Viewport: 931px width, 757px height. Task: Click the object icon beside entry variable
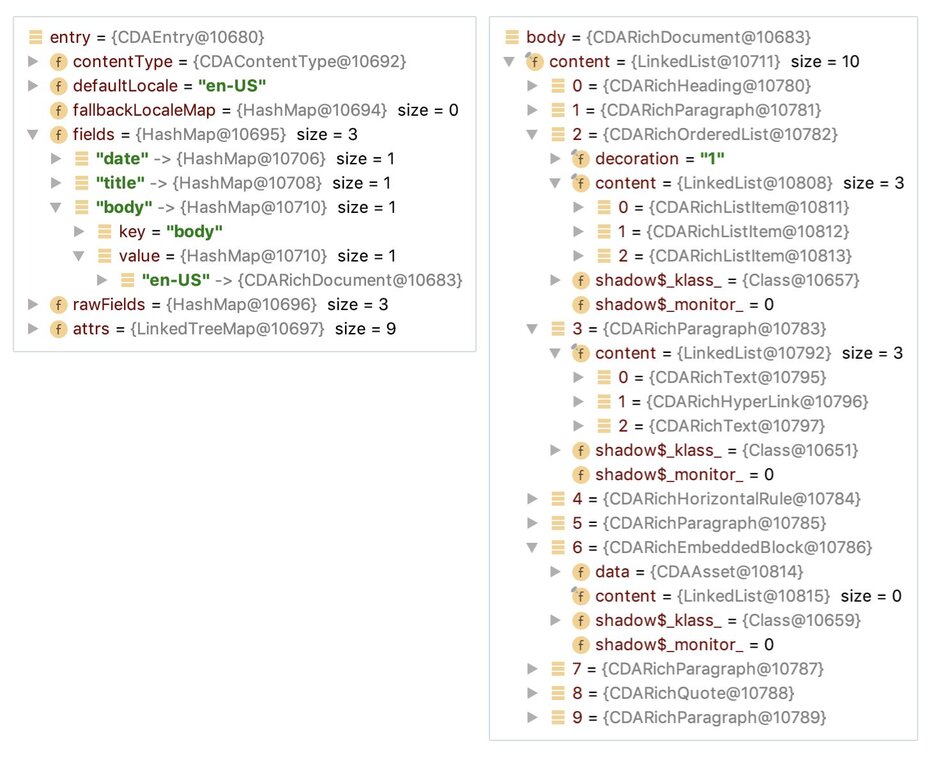[36, 38]
